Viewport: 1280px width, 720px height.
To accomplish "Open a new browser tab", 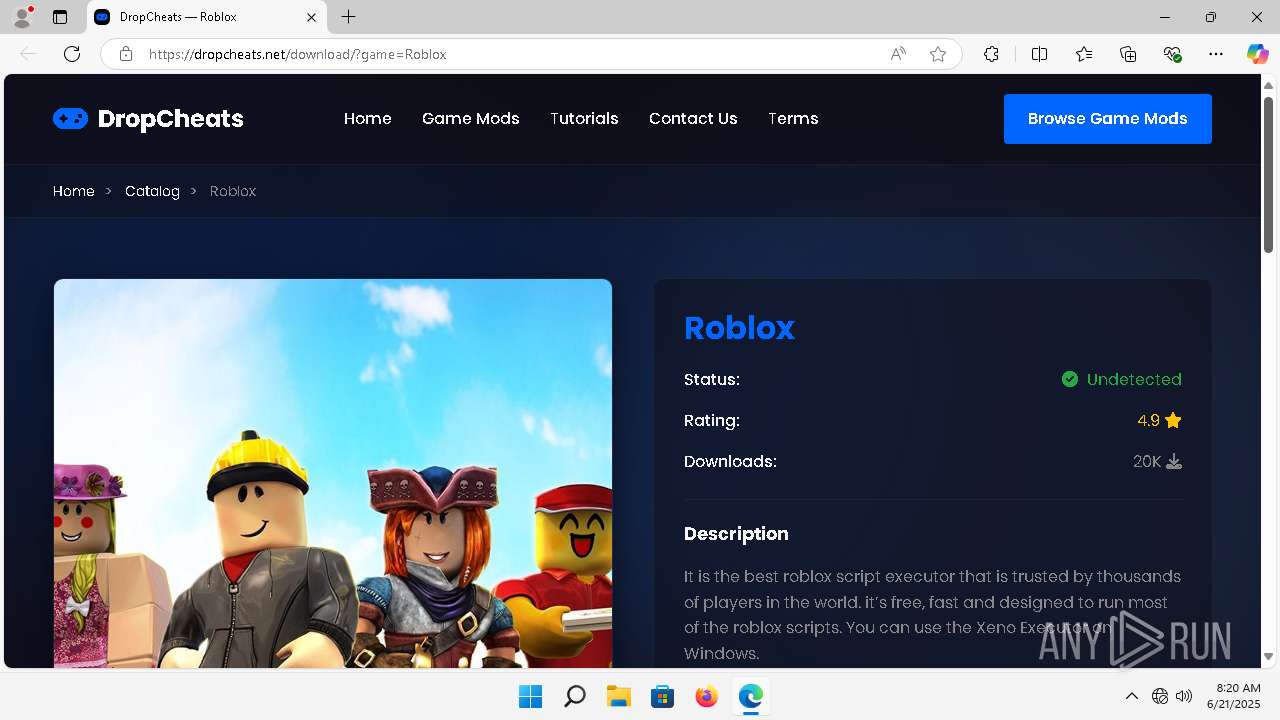I will pos(348,17).
